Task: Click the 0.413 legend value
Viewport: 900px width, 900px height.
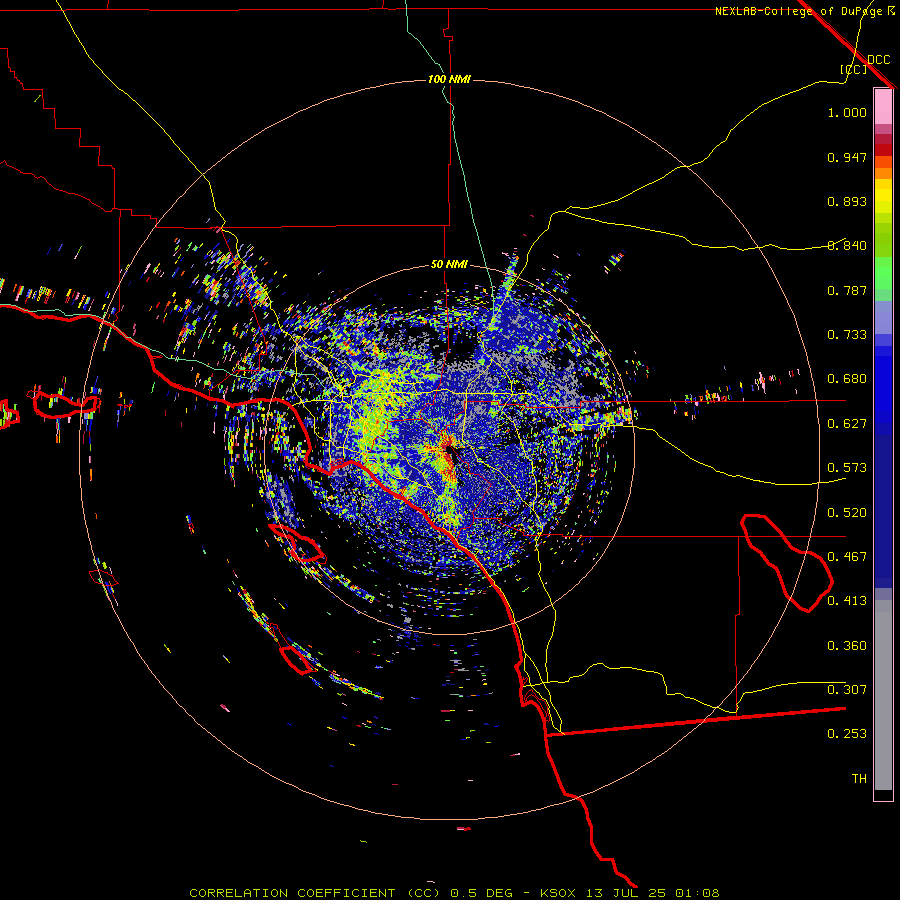Action: pos(847,601)
